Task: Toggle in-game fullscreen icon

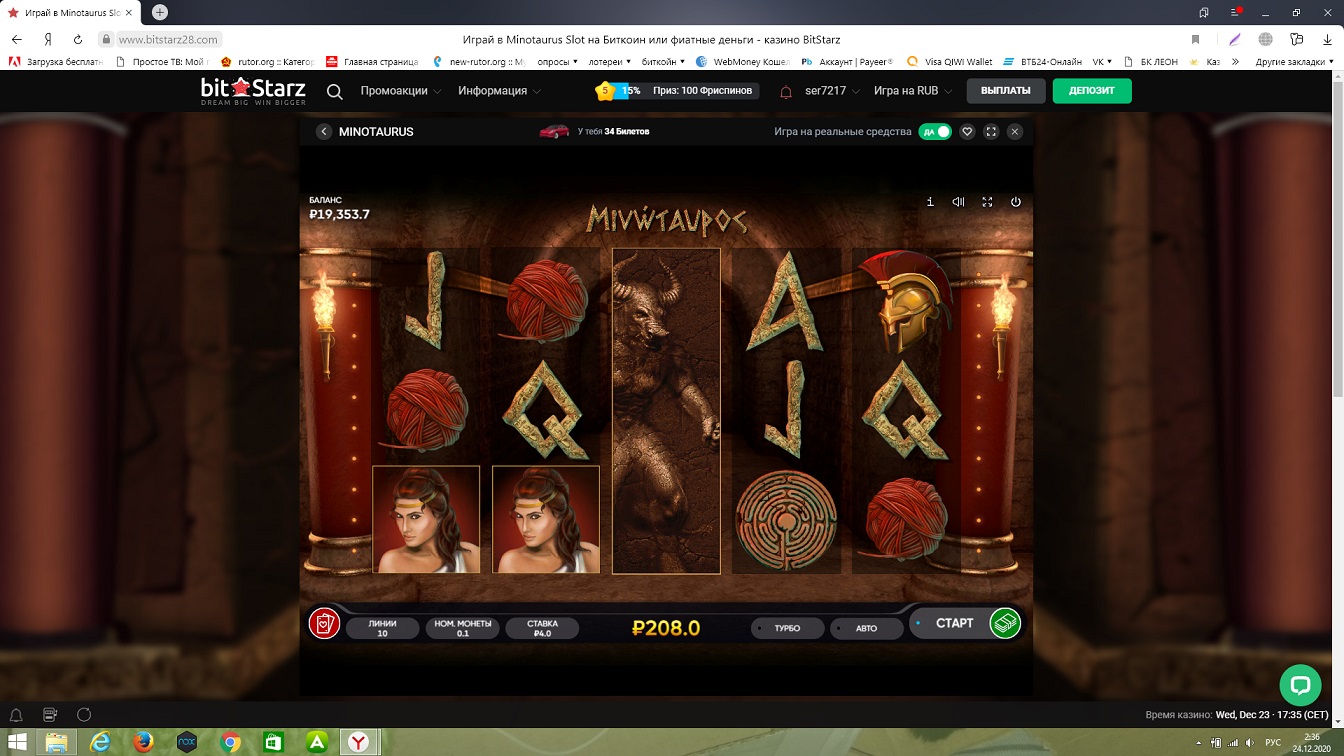Action: [x=987, y=202]
